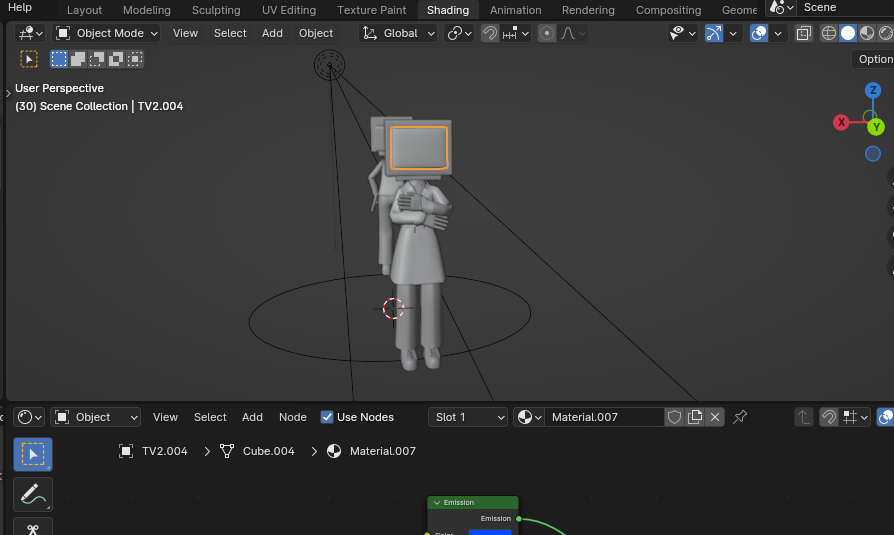Switch to Layout workspace tab
Screen dimensions: 894x535
pos(84,10)
